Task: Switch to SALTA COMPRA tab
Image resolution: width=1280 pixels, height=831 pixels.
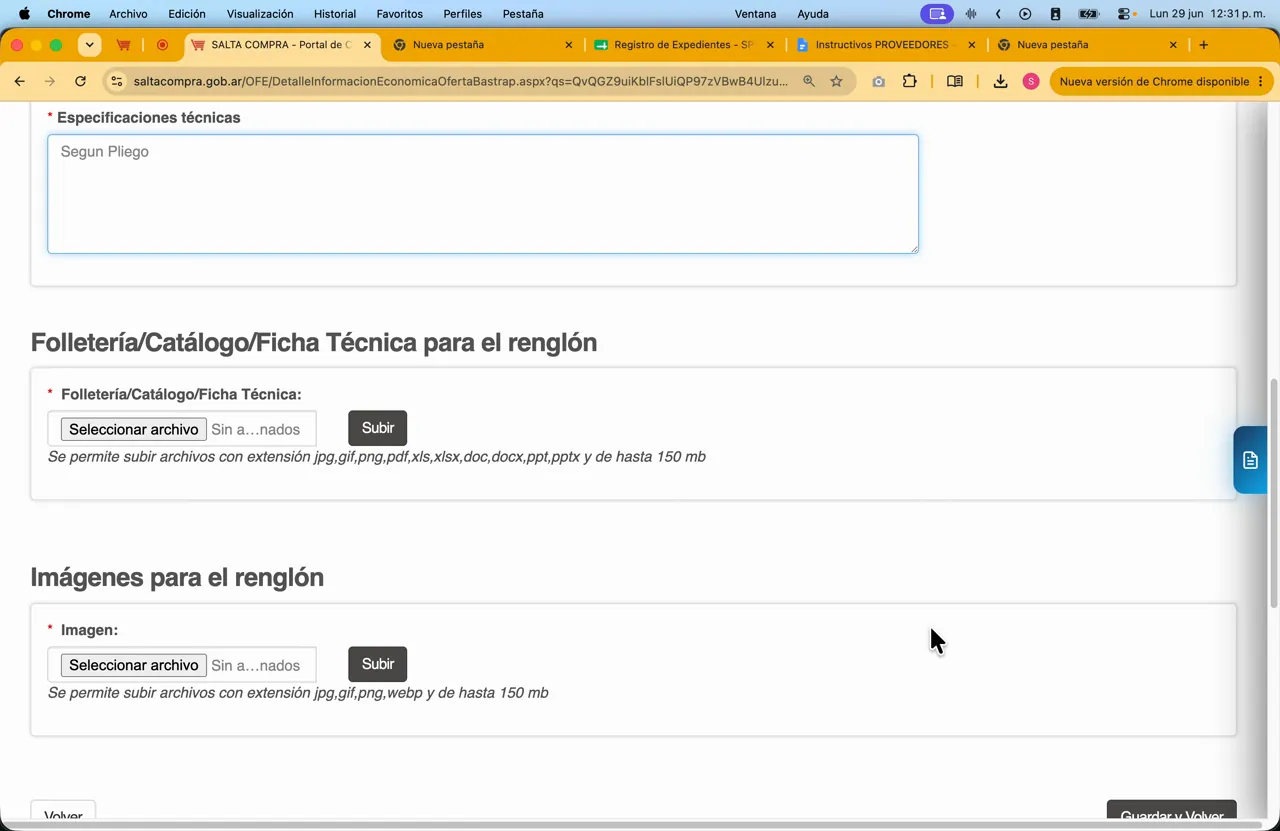Action: (x=282, y=45)
